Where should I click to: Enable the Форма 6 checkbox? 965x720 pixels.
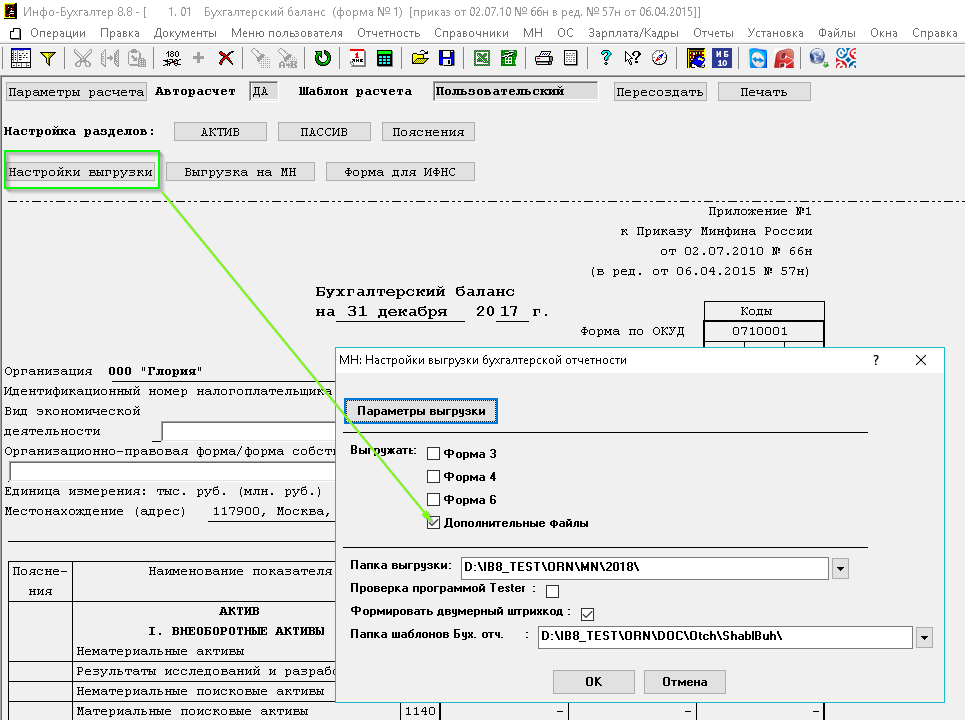[x=433, y=499]
